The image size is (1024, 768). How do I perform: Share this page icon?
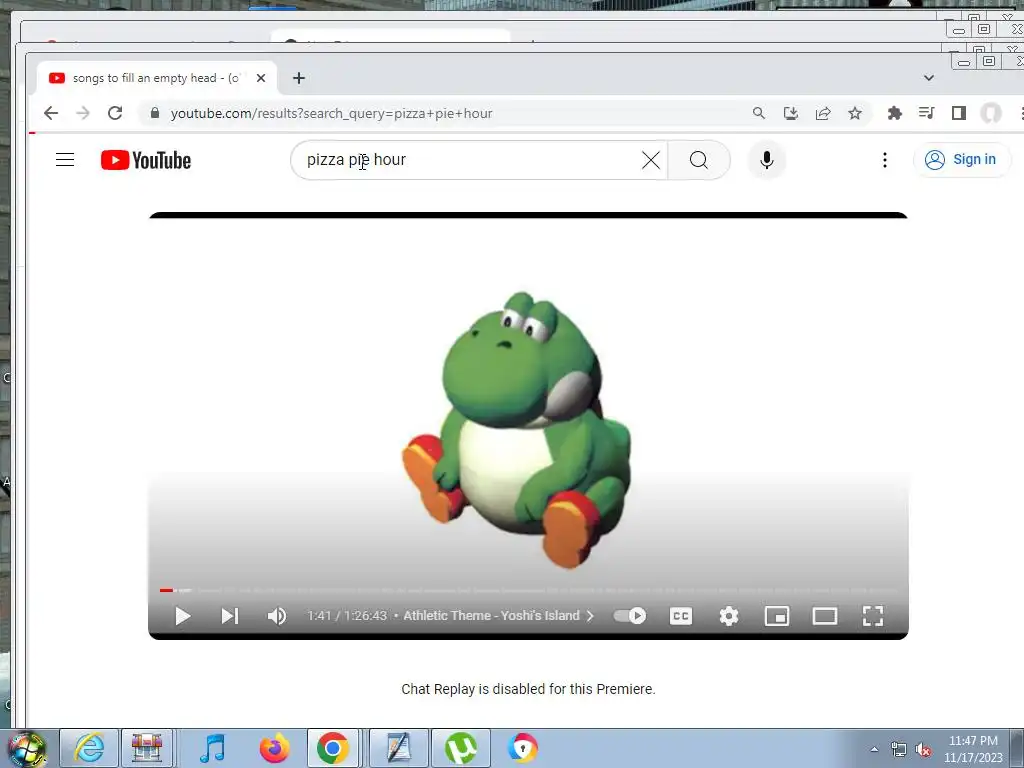(823, 113)
